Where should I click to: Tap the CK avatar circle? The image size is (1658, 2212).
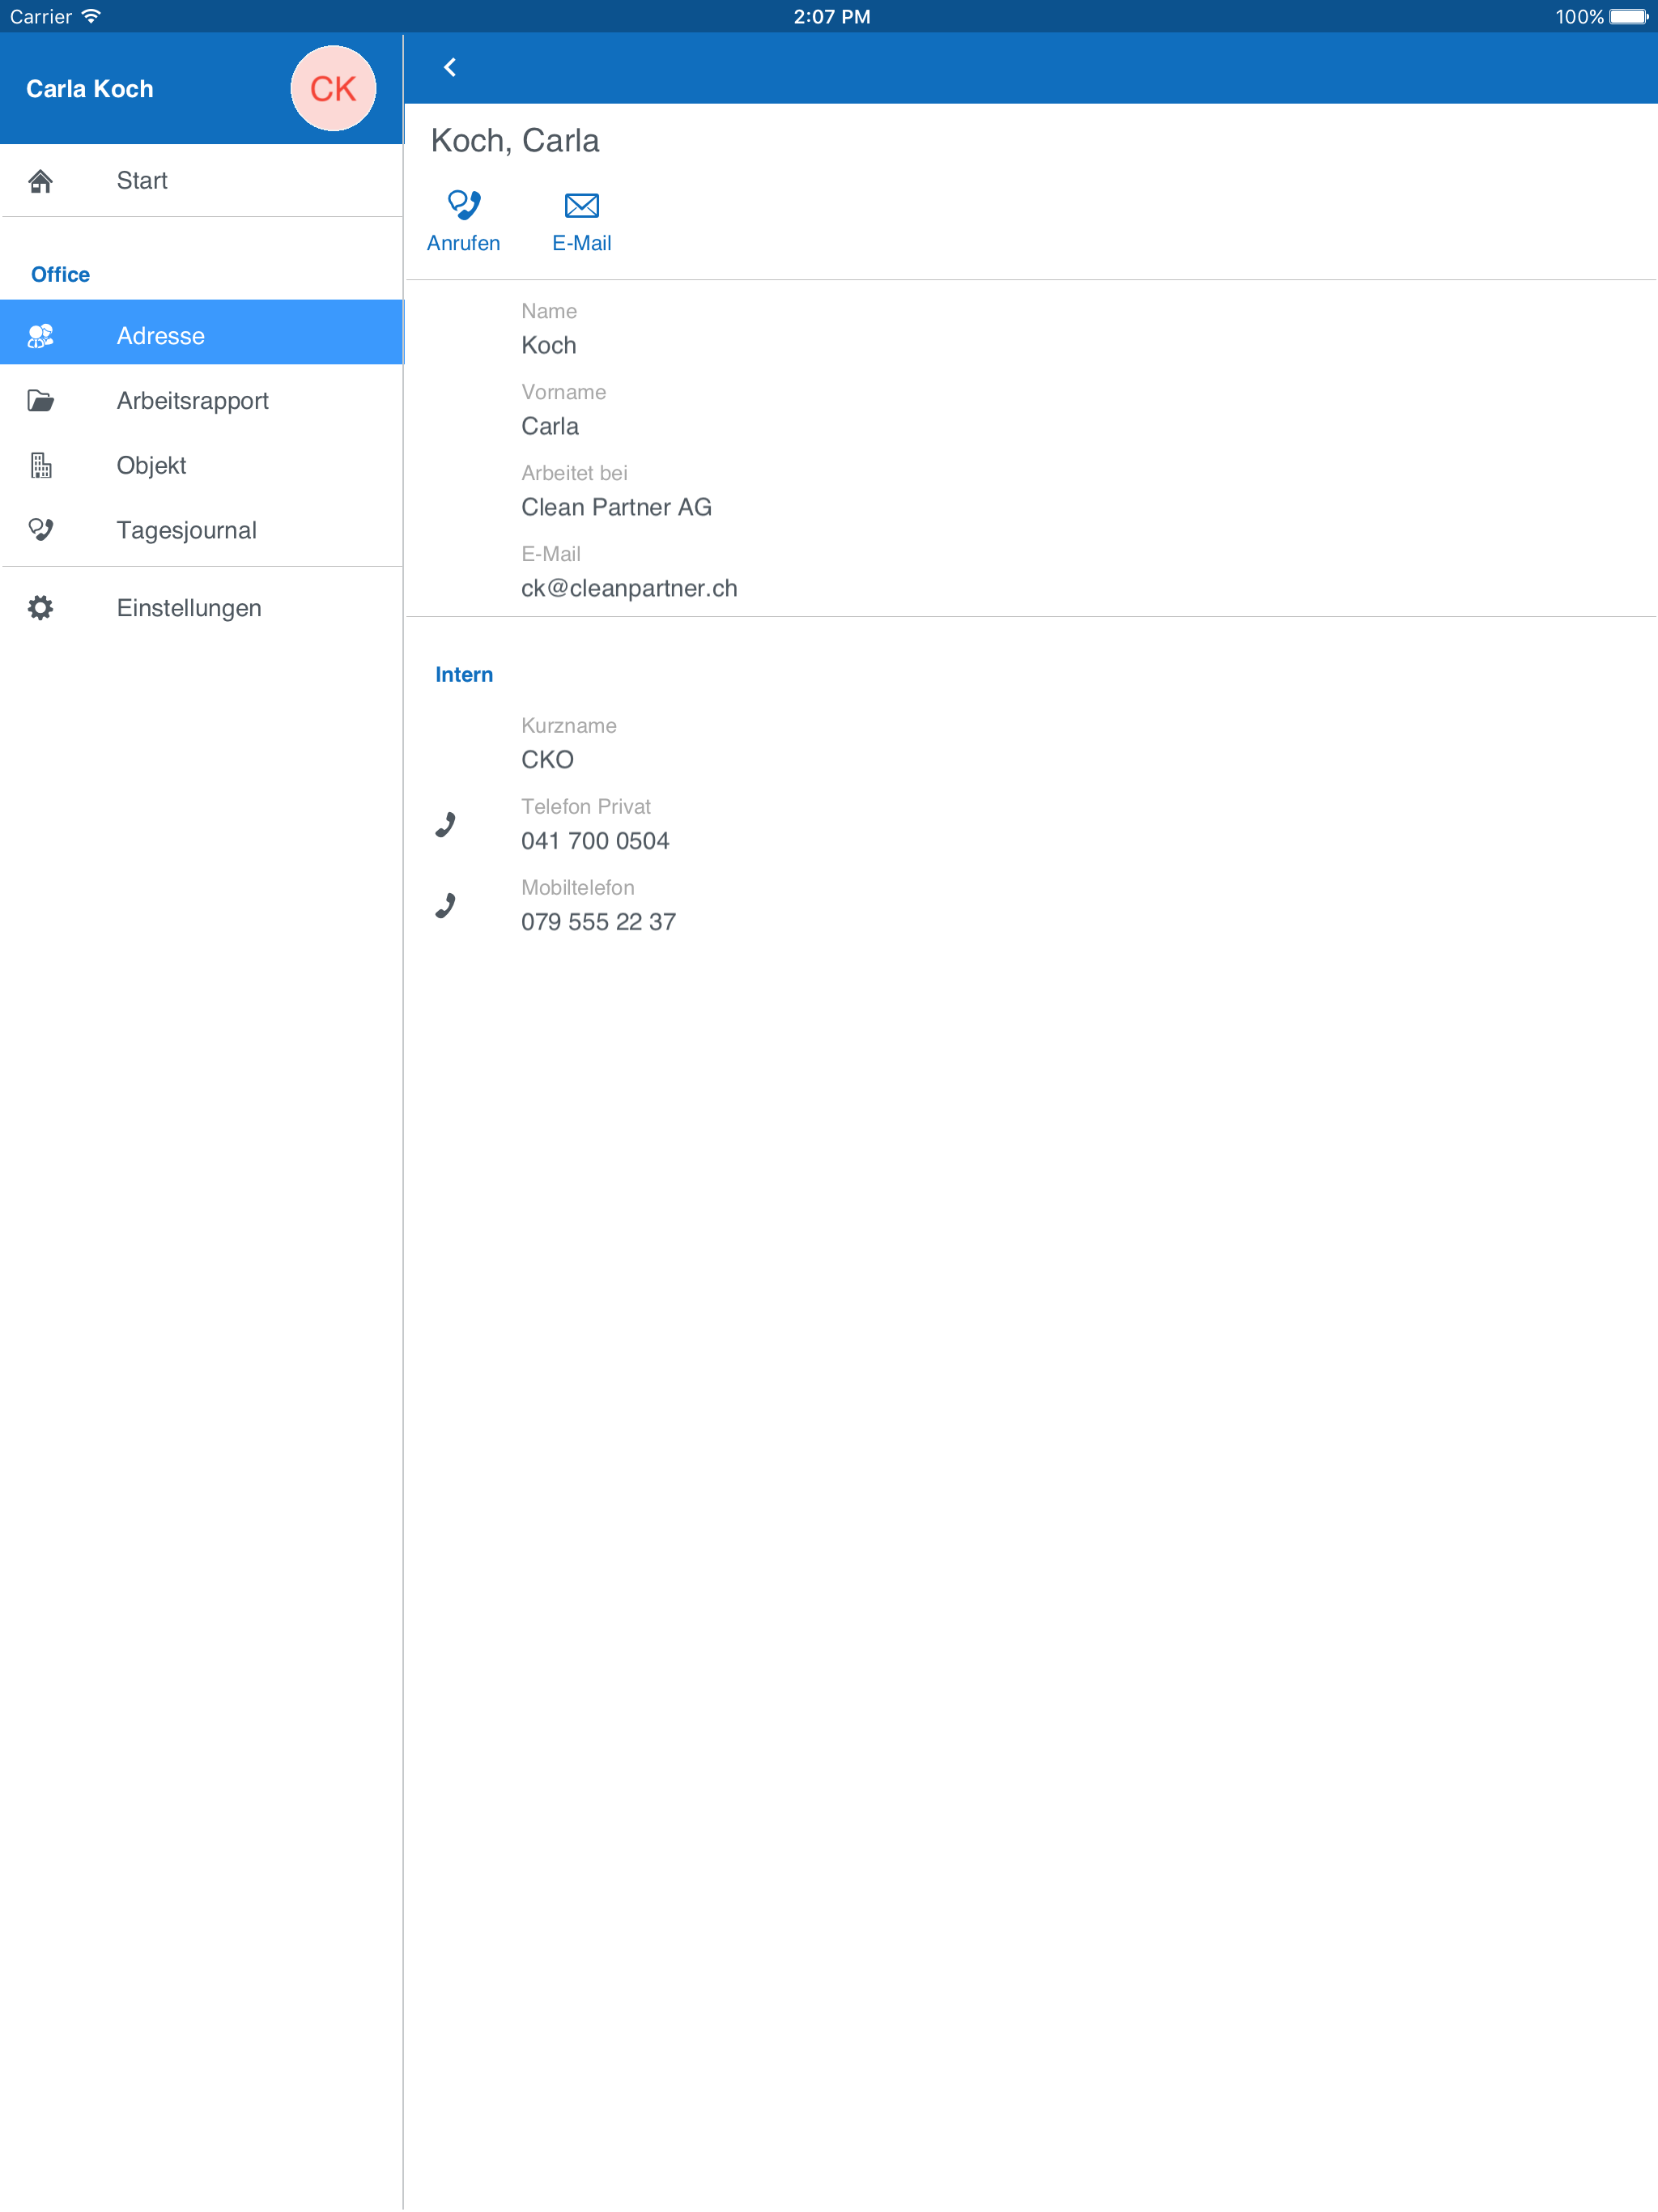click(x=333, y=88)
